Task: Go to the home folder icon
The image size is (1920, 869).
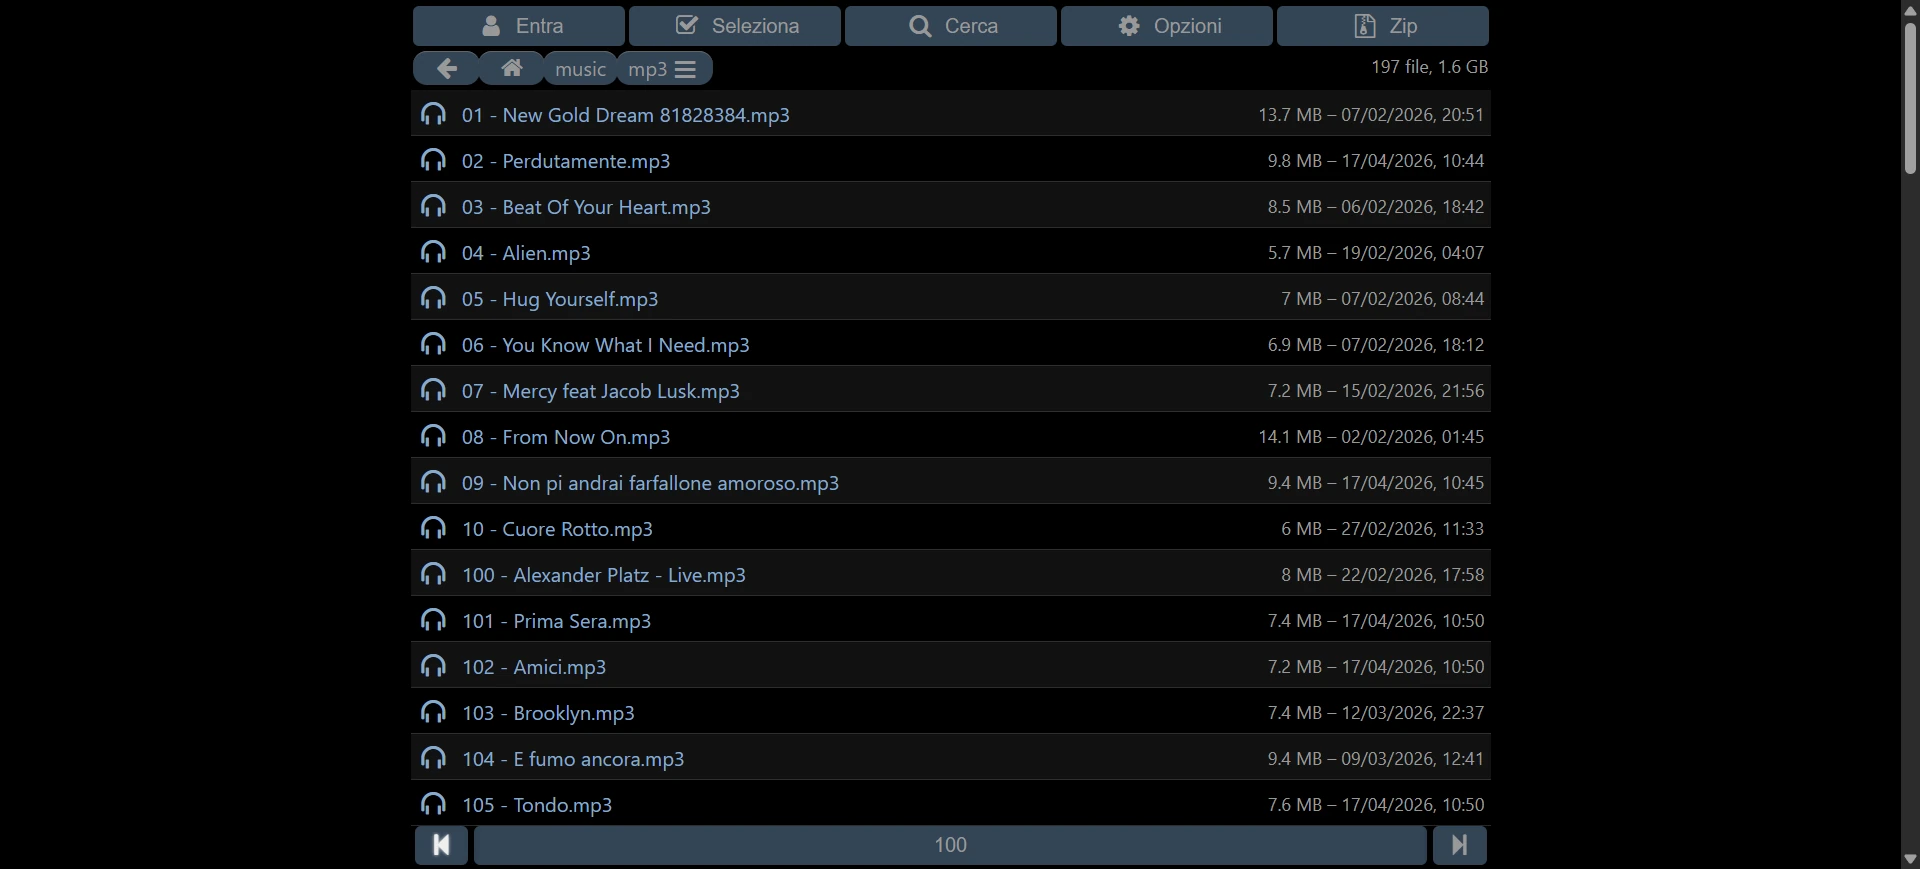Action: [x=511, y=68]
